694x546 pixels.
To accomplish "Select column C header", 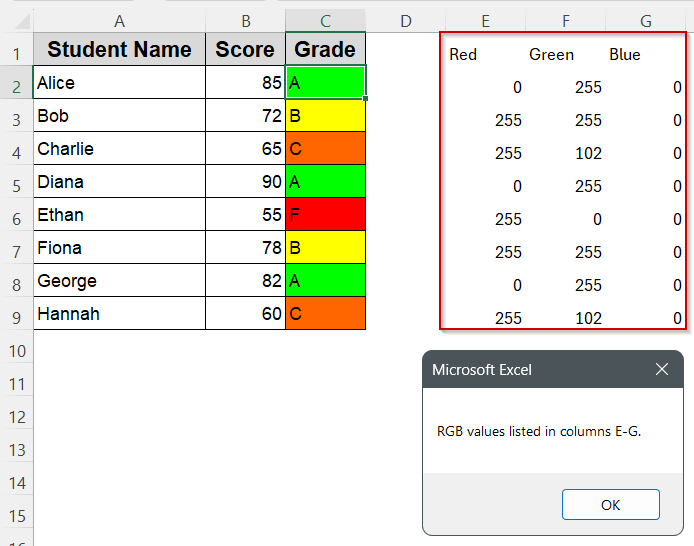I will point(325,21).
